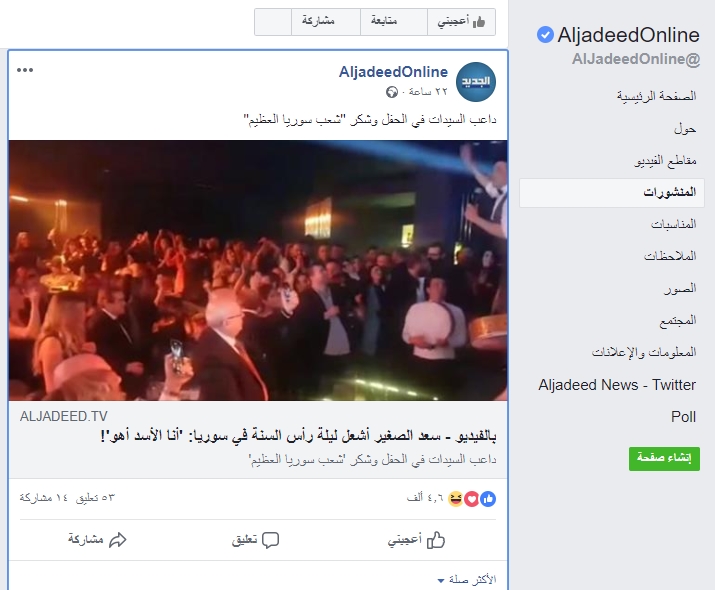Image resolution: width=715 pixels, height=590 pixels.
Task: Click the blue thumbs-up reaction icon
Action: coord(488,499)
